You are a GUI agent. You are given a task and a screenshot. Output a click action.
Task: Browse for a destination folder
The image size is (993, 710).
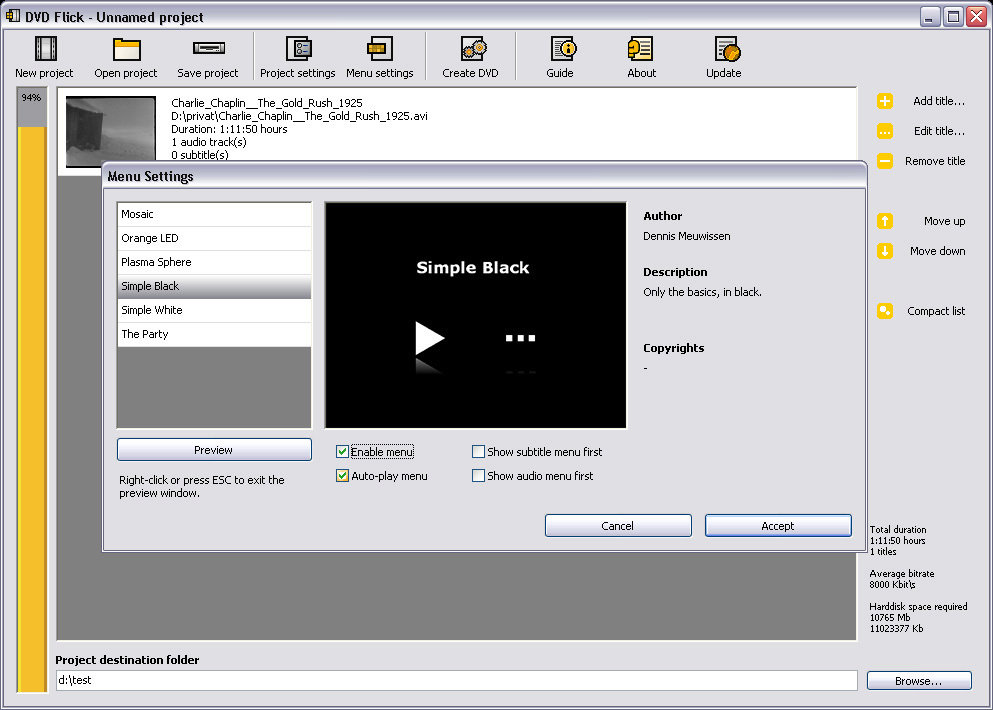click(x=919, y=681)
